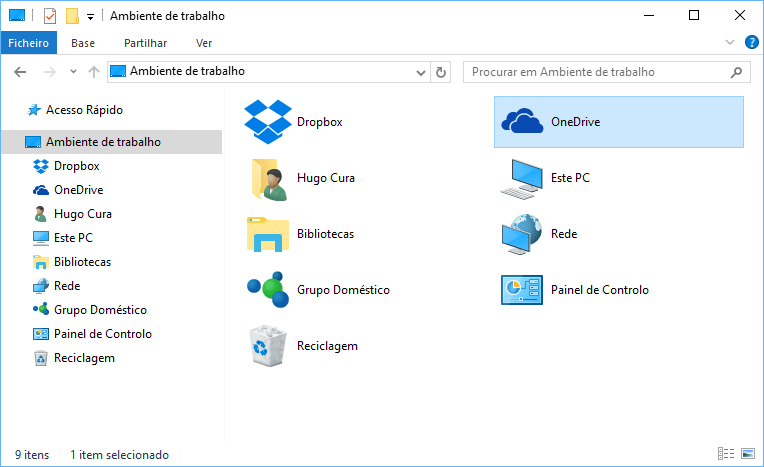Screen dimensions: 764x467
Task: Open the Customize Quick Access Toolbar dropdown
Action: click(90, 17)
